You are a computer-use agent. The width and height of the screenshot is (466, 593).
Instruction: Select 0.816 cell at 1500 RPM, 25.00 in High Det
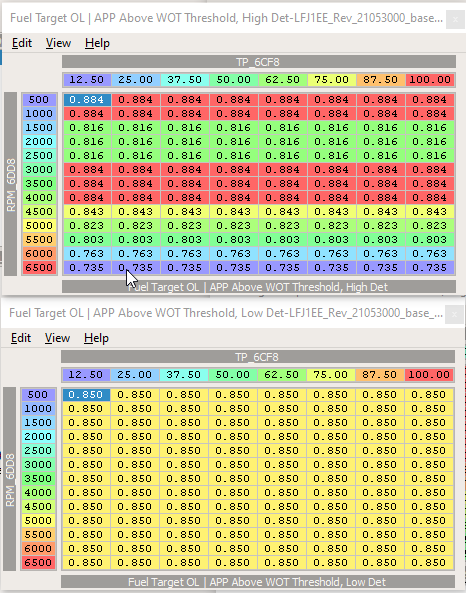point(136,127)
